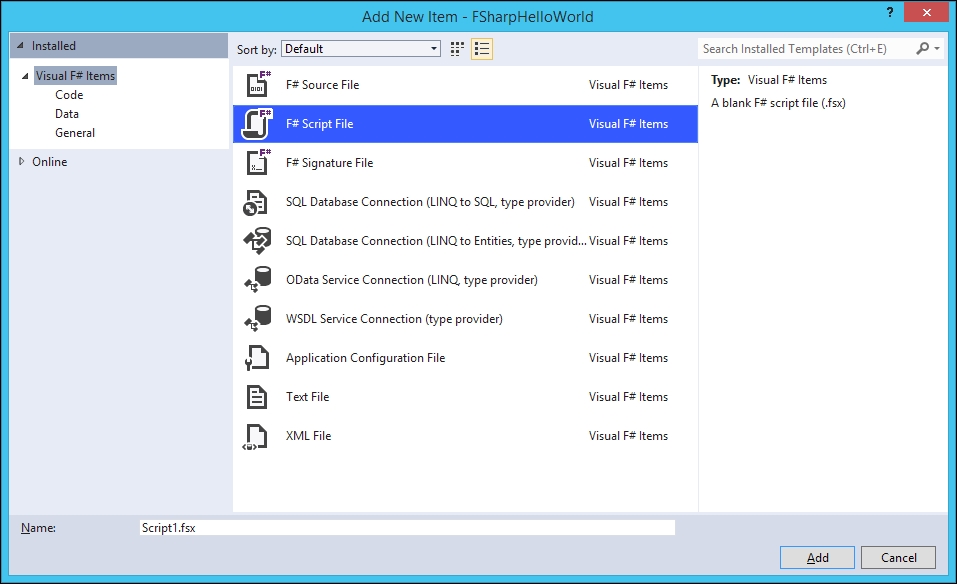Click the LINQ to SQL connection icon
This screenshot has width=957, height=584.
coord(255,203)
